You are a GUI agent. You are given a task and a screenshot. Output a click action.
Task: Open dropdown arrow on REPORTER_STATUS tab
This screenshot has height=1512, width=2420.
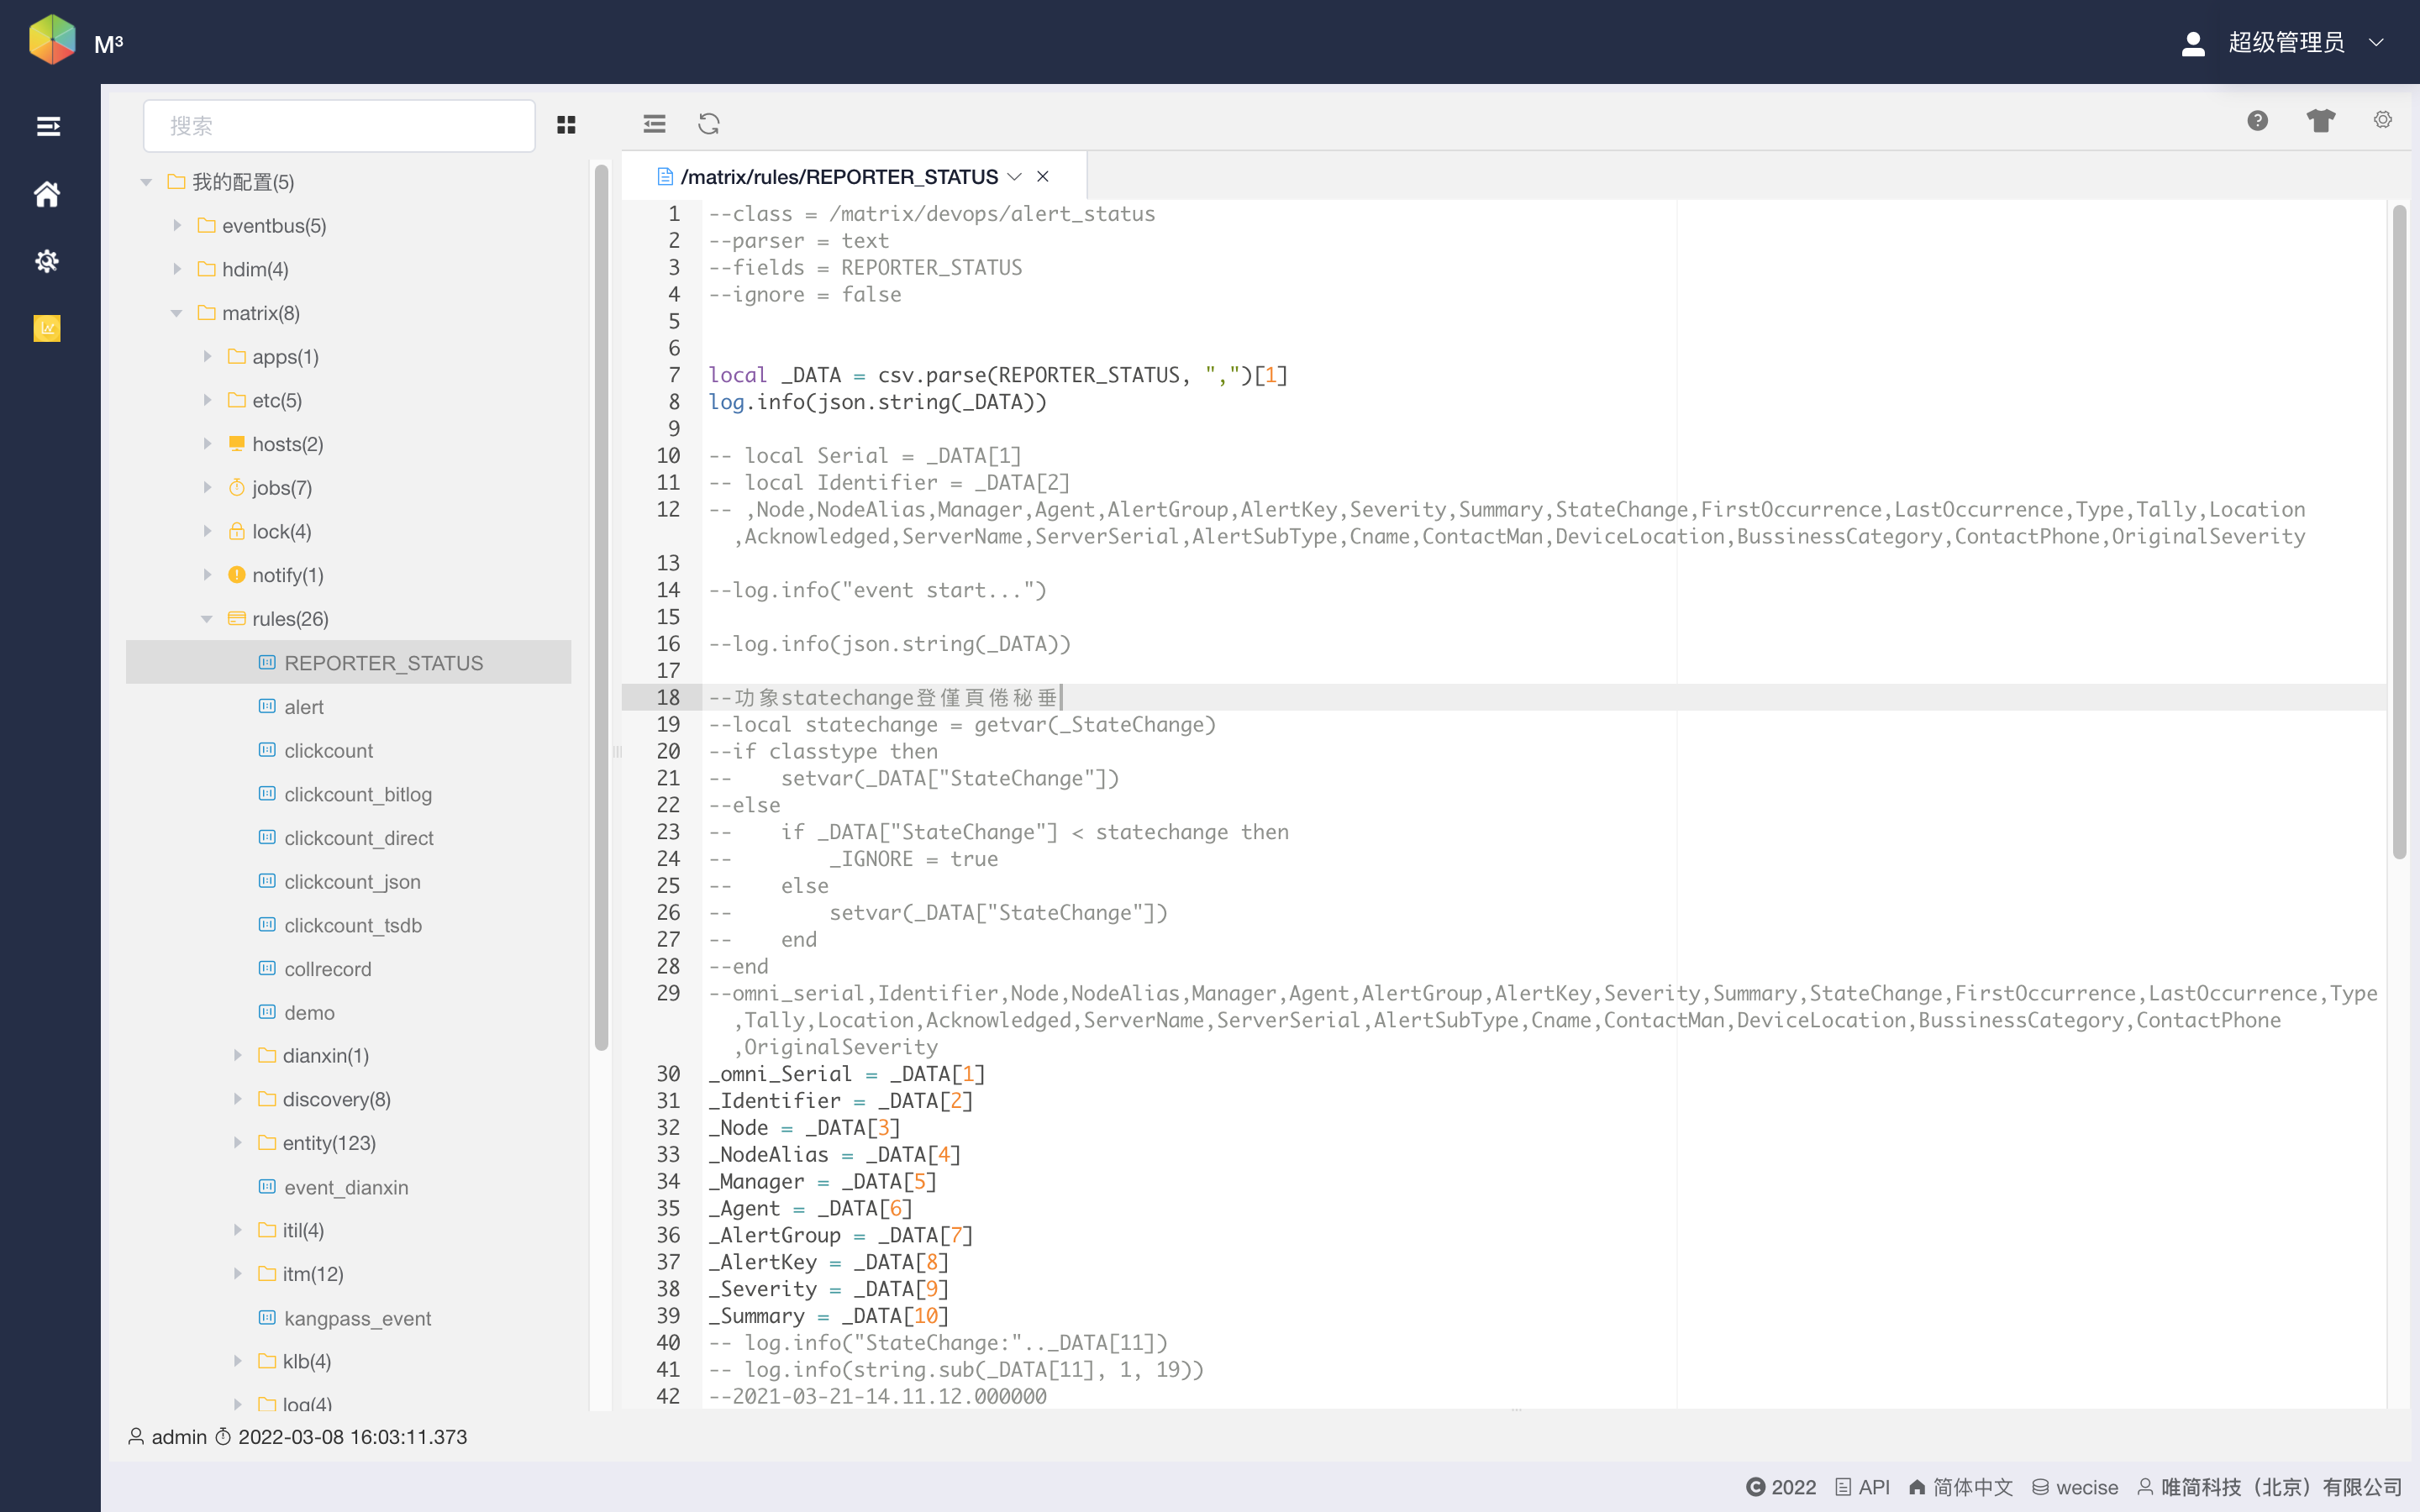1014,177
